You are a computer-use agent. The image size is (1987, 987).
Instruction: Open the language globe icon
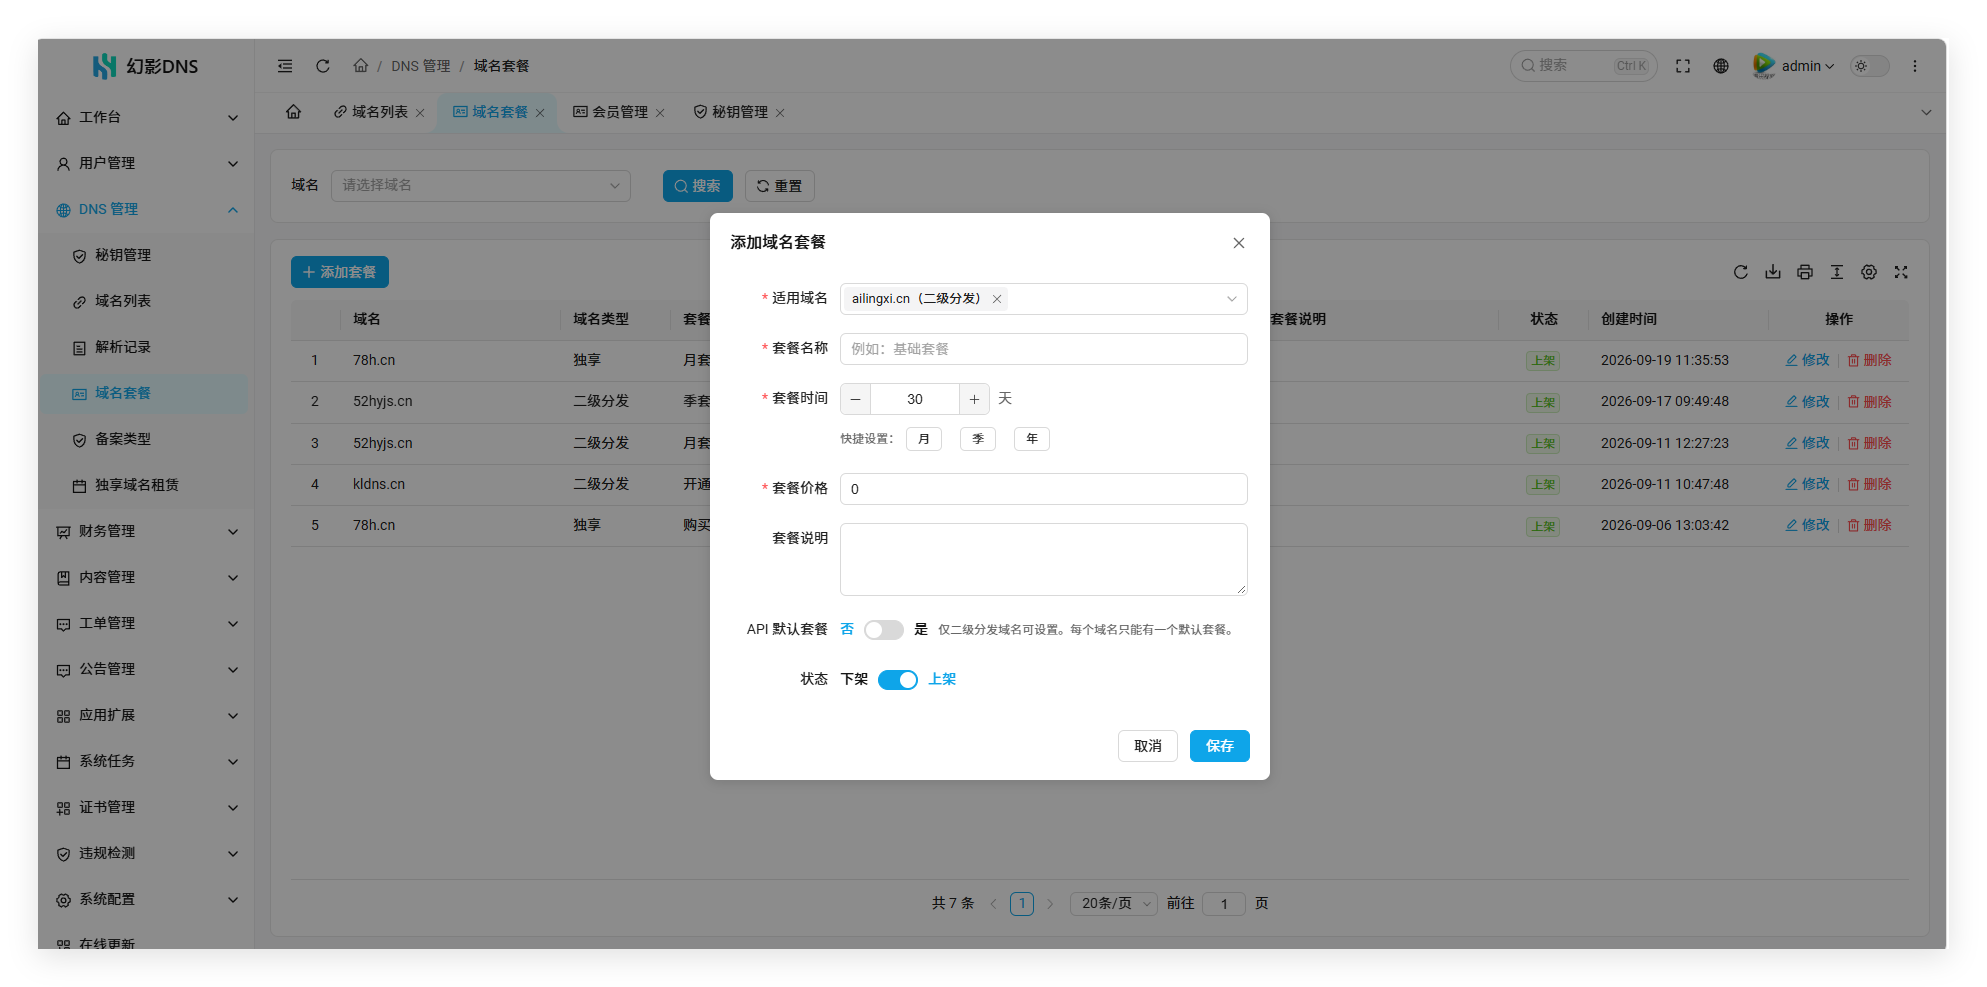1721,66
